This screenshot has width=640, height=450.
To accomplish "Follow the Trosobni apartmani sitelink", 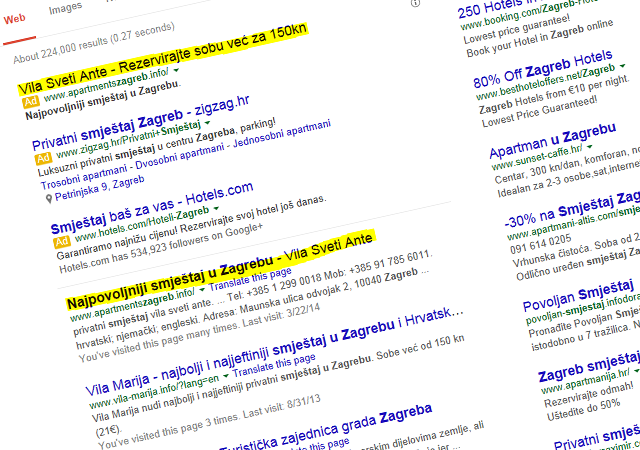I will 84,178.
